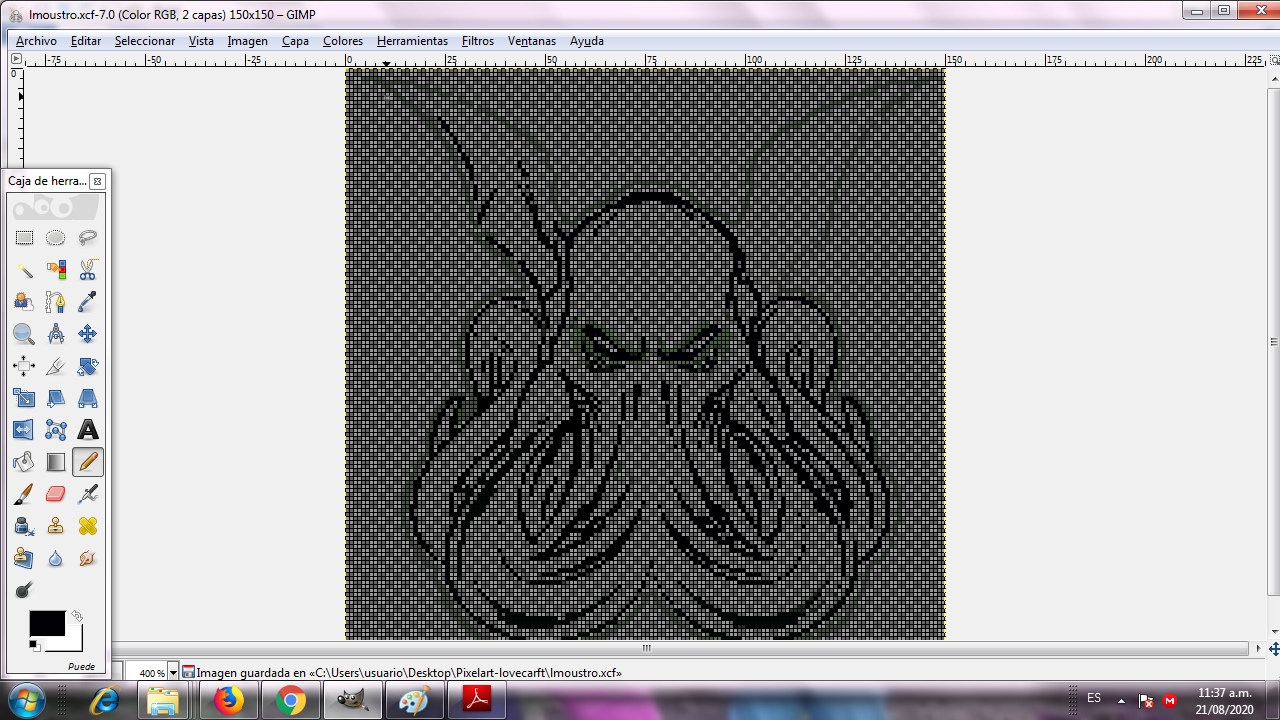Select the Move tool
Image resolution: width=1280 pixels, height=720 pixels.
click(88, 334)
